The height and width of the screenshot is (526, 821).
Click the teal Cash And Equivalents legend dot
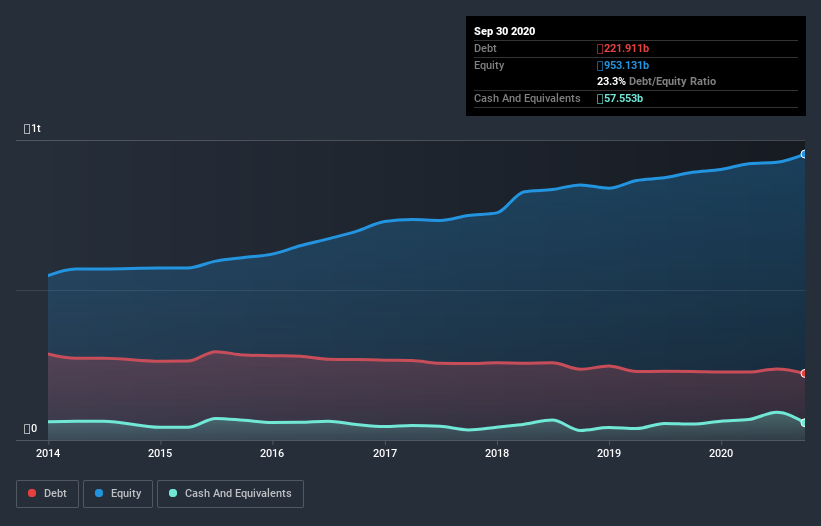click(x=173, y=493)
